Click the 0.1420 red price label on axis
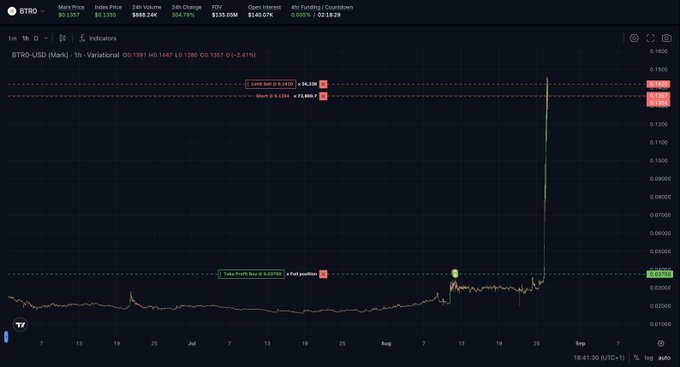Image resolution: width=680 pixels, height=367 pixels. (658, 84)
